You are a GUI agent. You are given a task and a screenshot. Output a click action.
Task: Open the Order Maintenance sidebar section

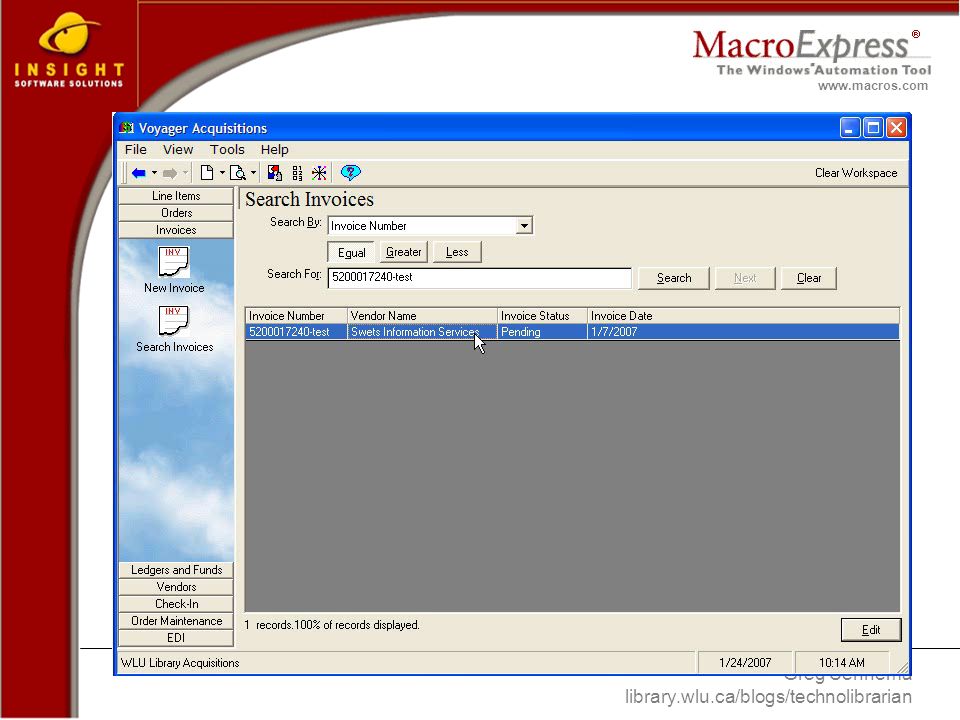click(176, 621)
